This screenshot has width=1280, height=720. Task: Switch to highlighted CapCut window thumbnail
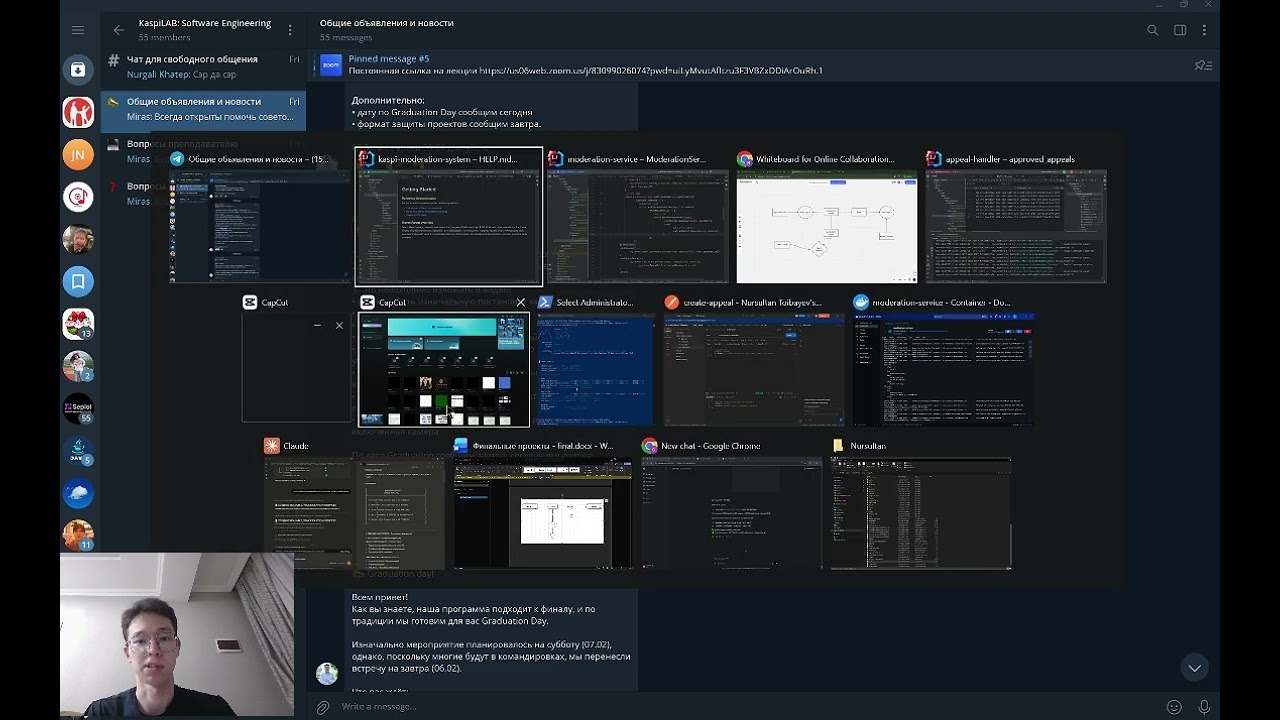444,362
